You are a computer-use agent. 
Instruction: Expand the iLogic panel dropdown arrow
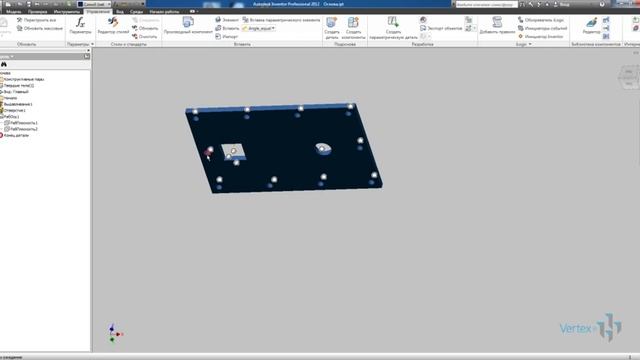(530, 44)
